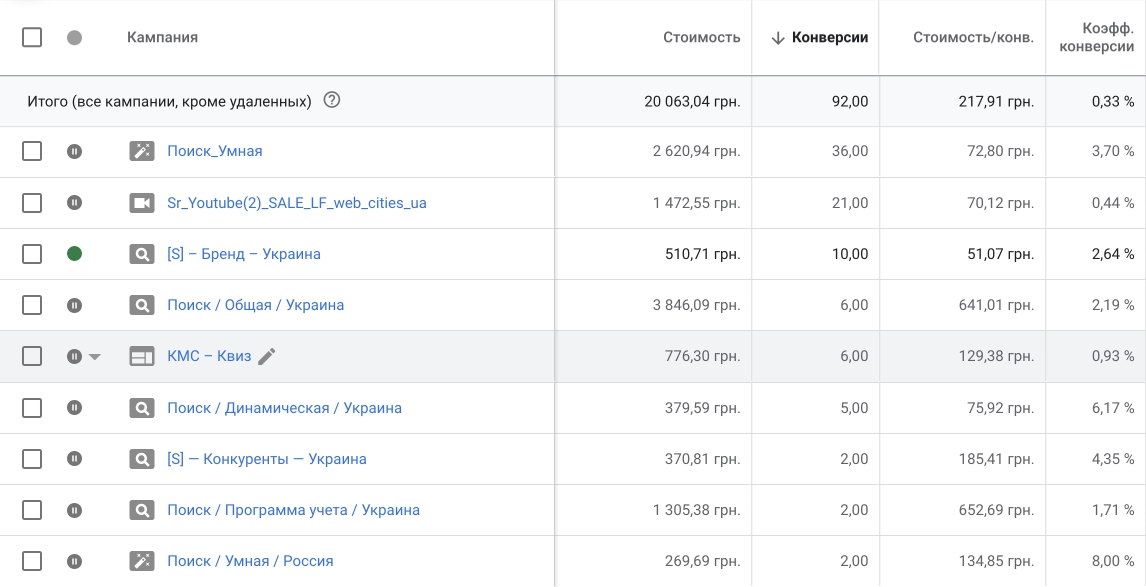Sort by the Стоимость column header

702,37
